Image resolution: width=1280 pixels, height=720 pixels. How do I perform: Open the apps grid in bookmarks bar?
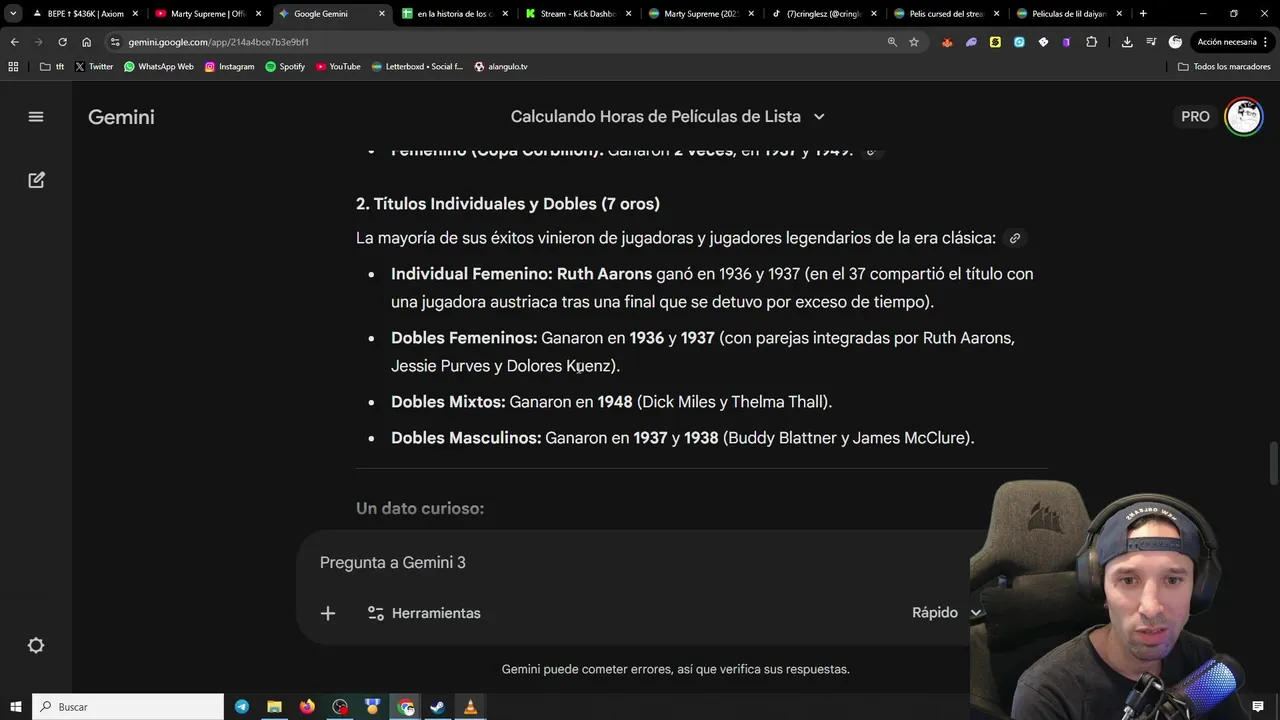13,66
